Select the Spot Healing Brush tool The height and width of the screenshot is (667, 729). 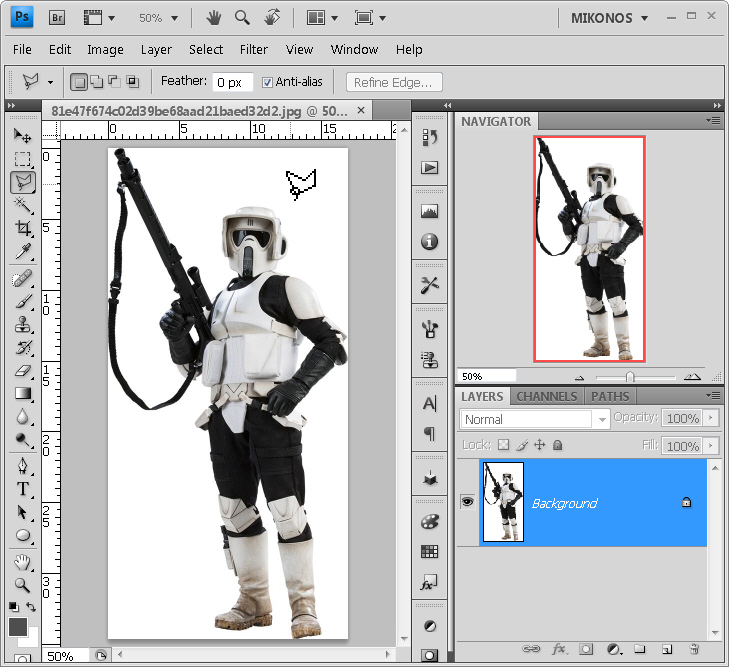[22, 279]
